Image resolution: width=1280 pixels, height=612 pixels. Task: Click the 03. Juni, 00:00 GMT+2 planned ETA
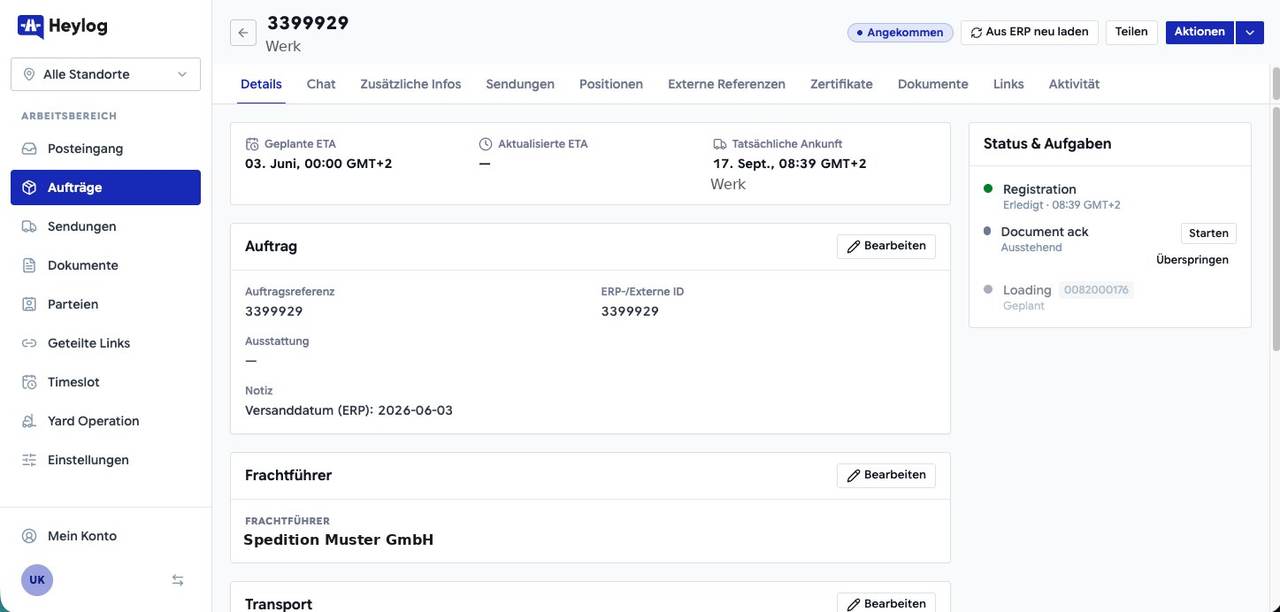point(319,164)
